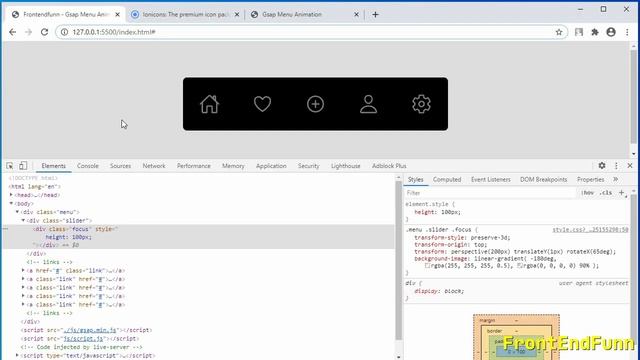Viewport: 640px width, 360px height.
Task: Click the reading list icon beside extensions
Action: (579, 32)
